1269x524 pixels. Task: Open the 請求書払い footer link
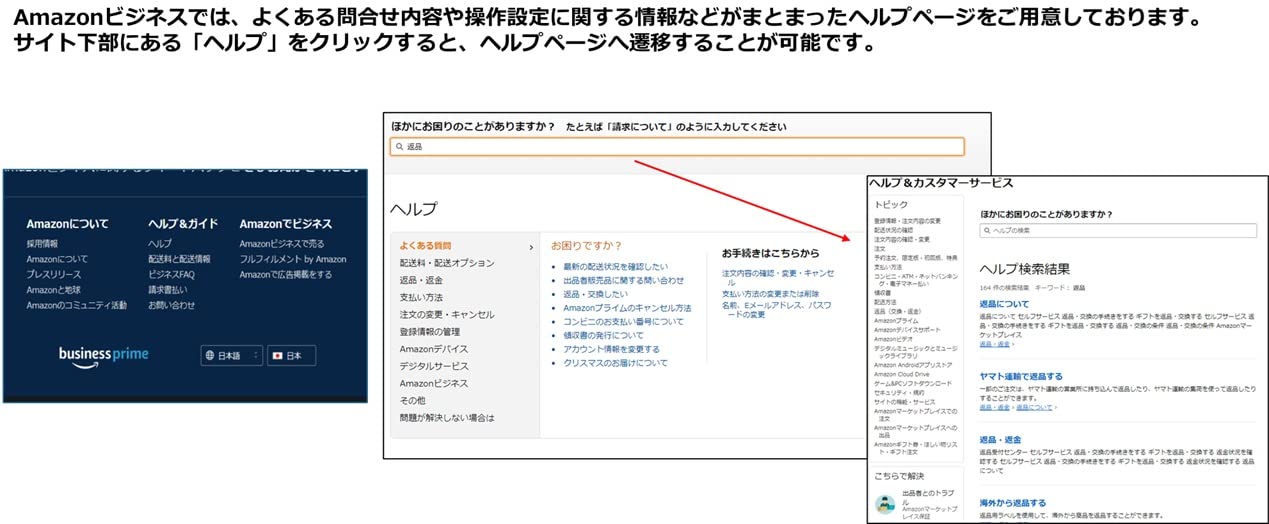tap(168, 289)
